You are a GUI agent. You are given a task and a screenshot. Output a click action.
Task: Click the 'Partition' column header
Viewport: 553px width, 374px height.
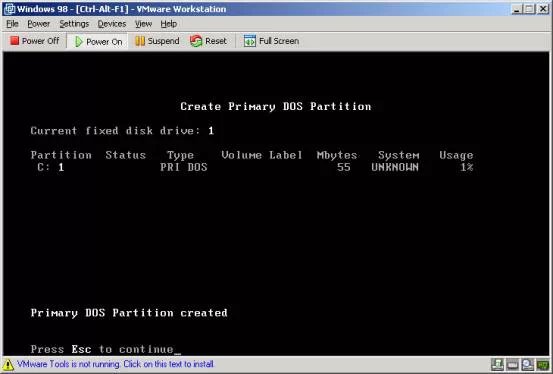[x=61, y=155]
